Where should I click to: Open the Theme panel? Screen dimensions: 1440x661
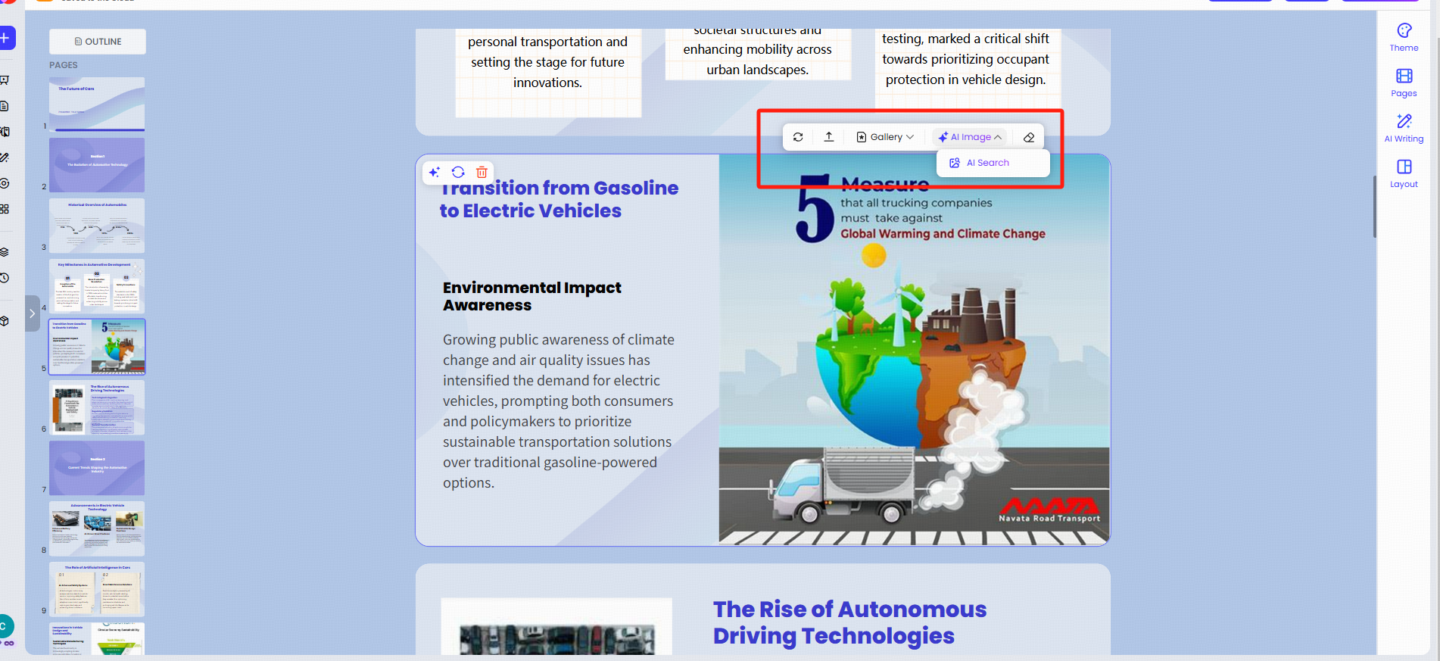coord(1404,37)
